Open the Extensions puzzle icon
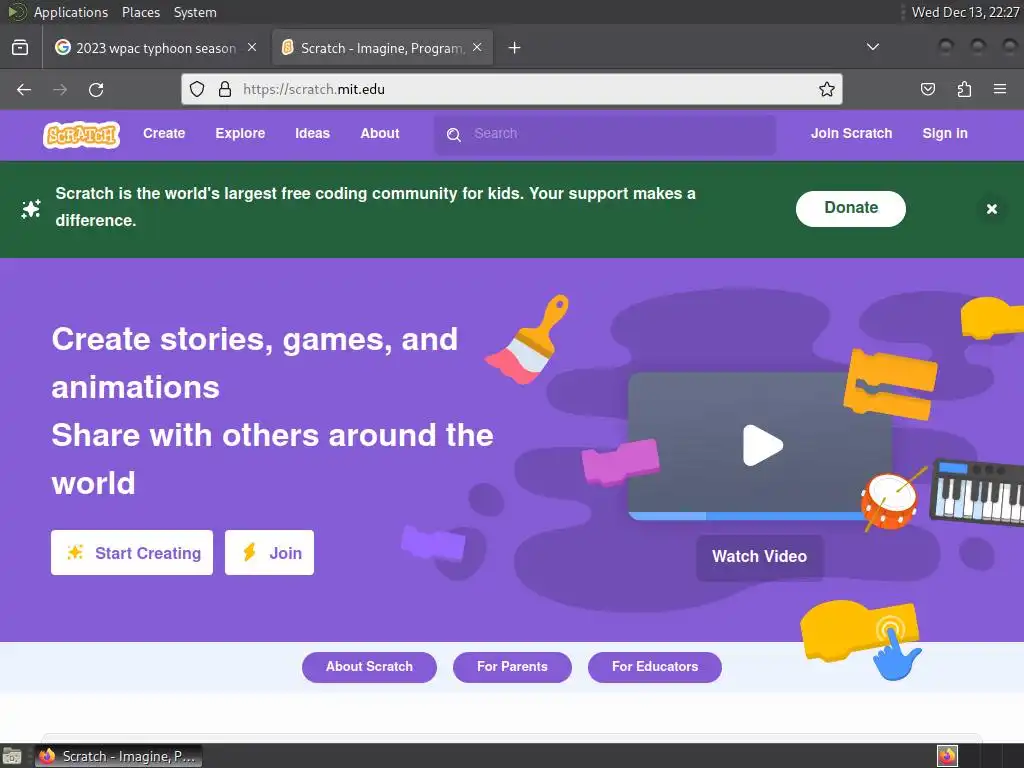The width and height of the screenshot is (1024, 768). 964,89
